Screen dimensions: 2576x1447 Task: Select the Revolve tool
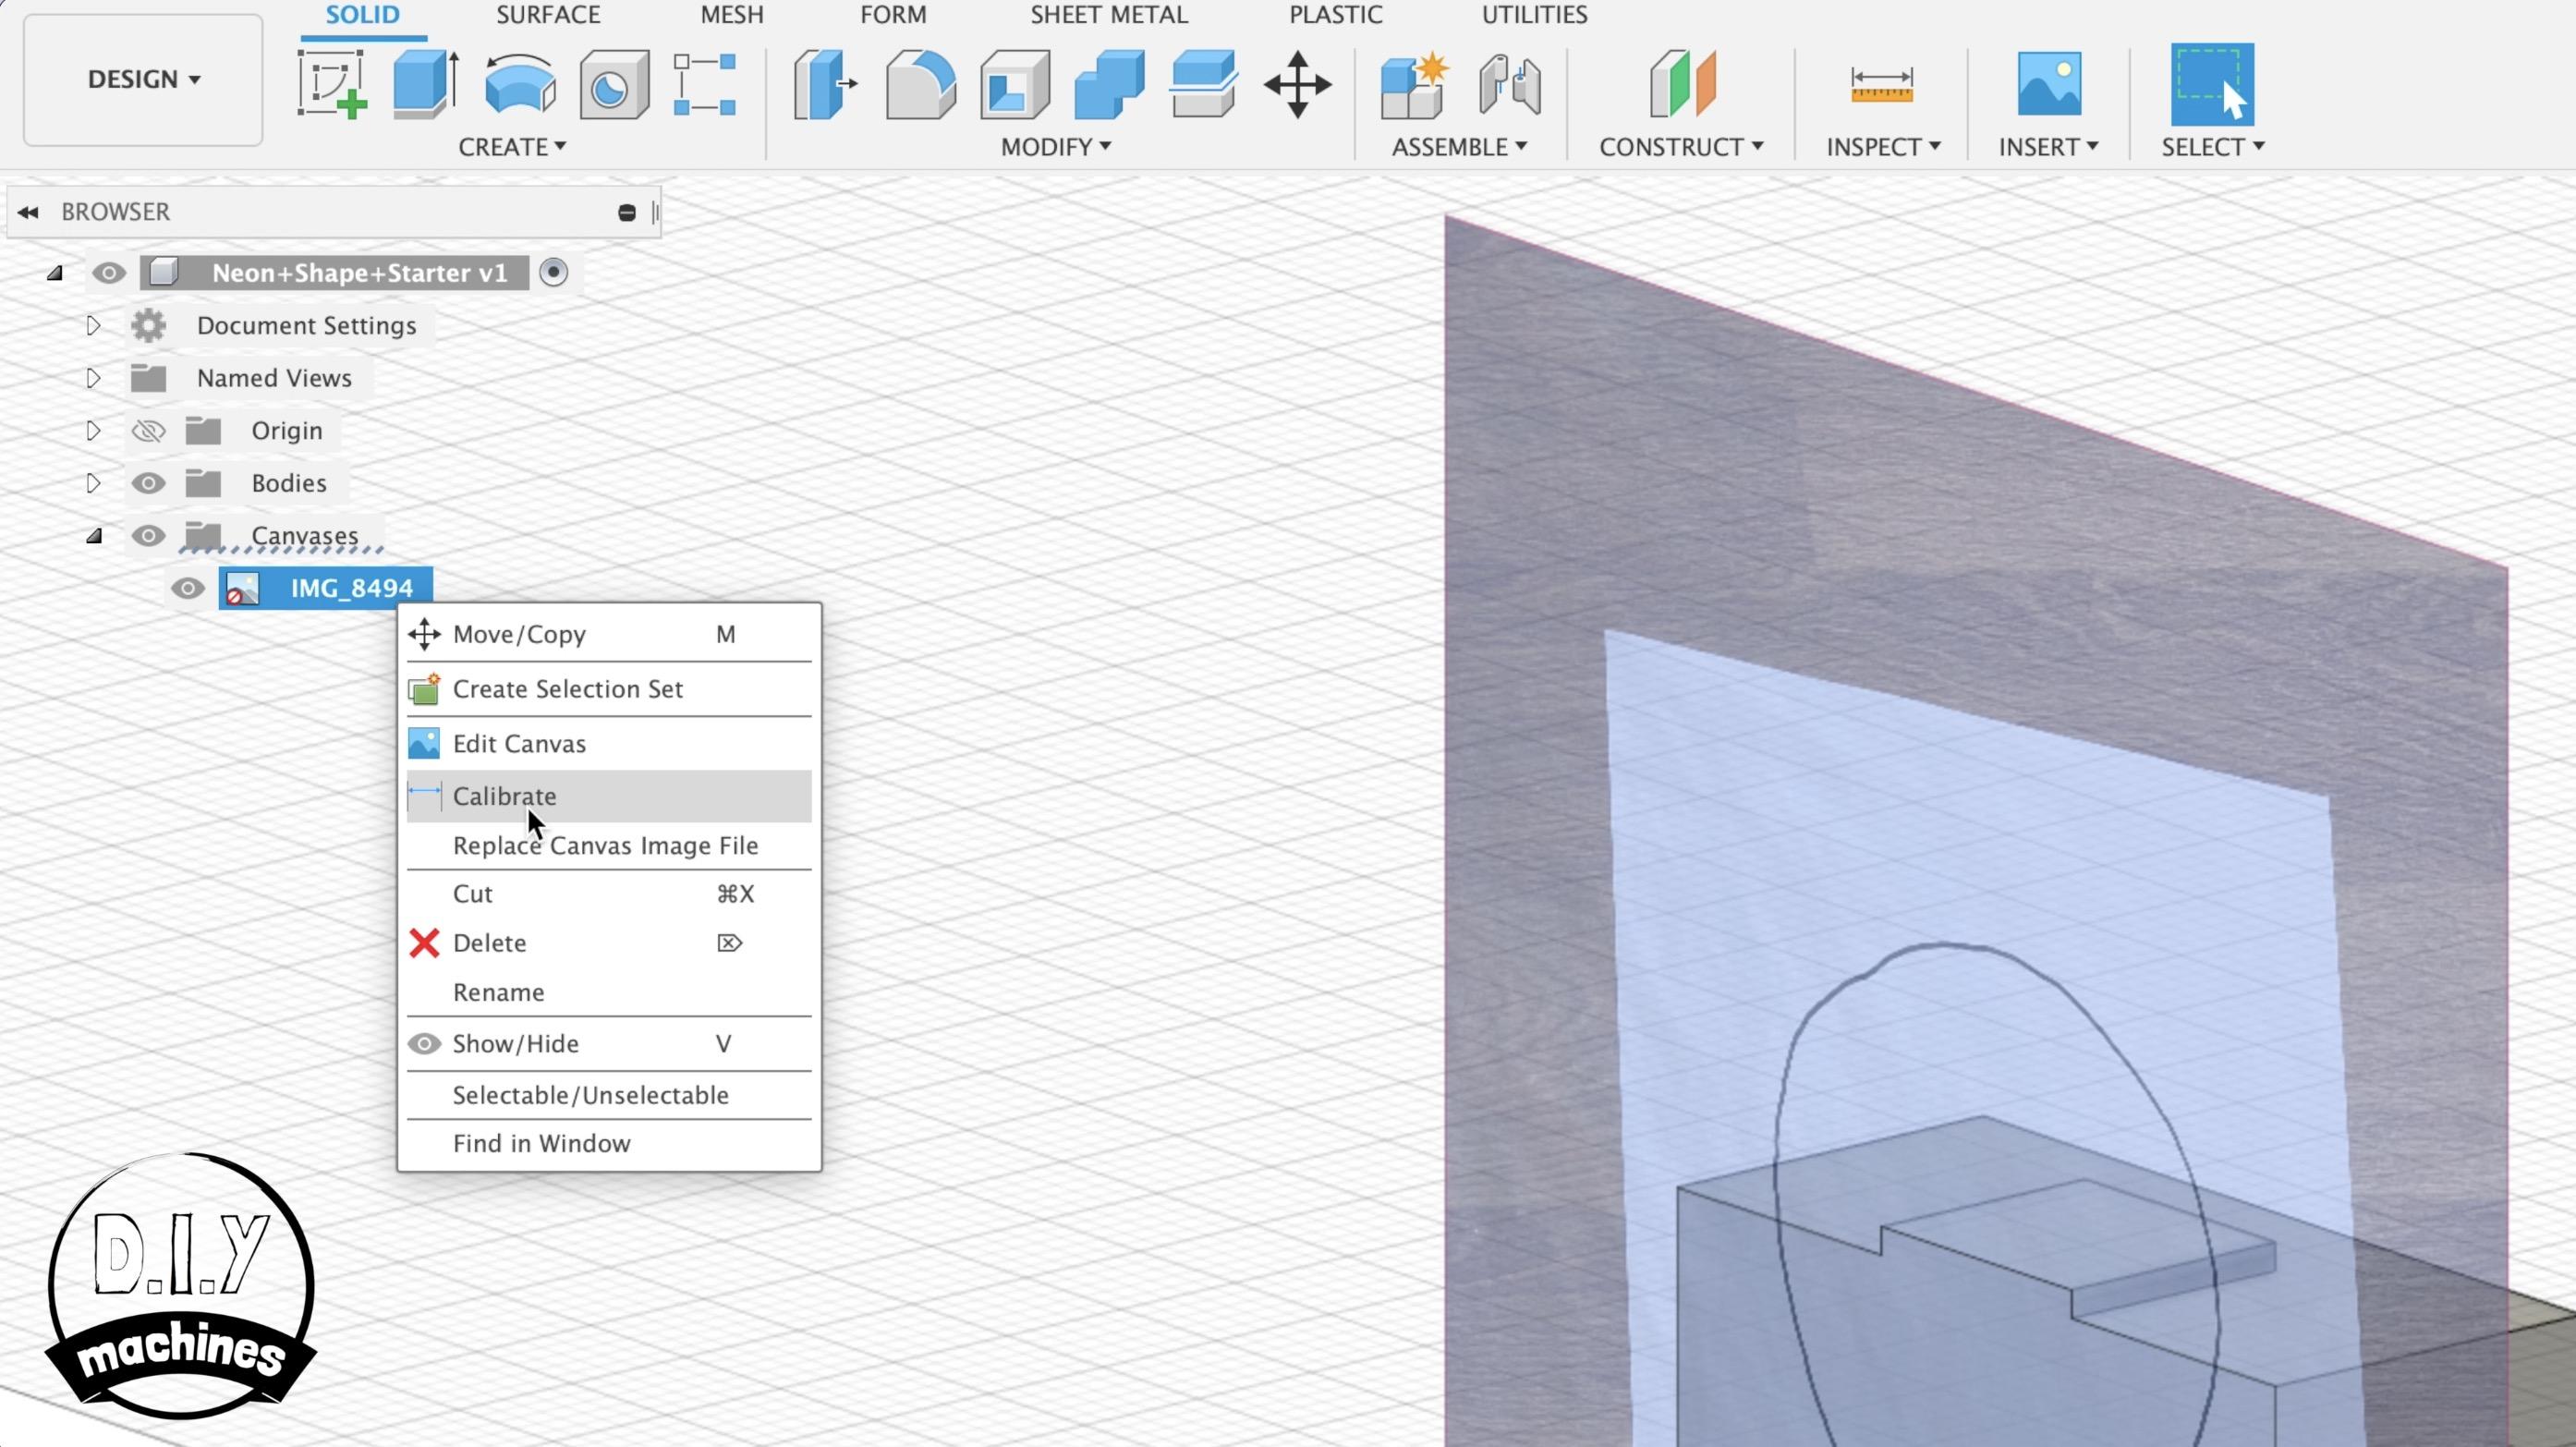point(520,84)
